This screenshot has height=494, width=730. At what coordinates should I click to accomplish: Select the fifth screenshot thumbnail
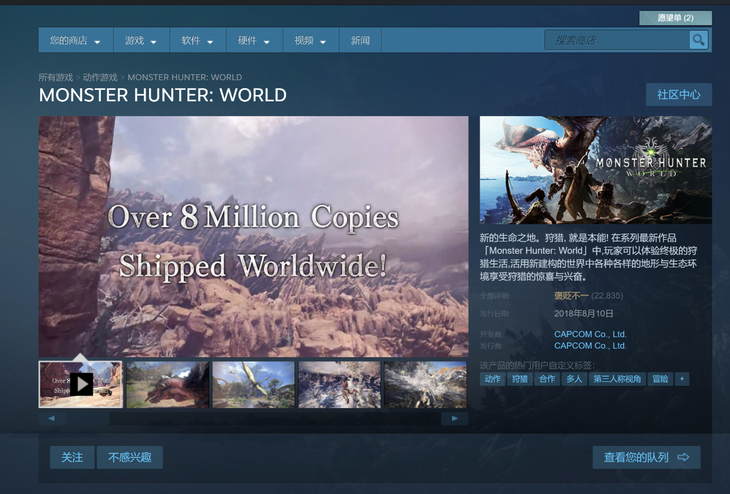coord(425,385)
